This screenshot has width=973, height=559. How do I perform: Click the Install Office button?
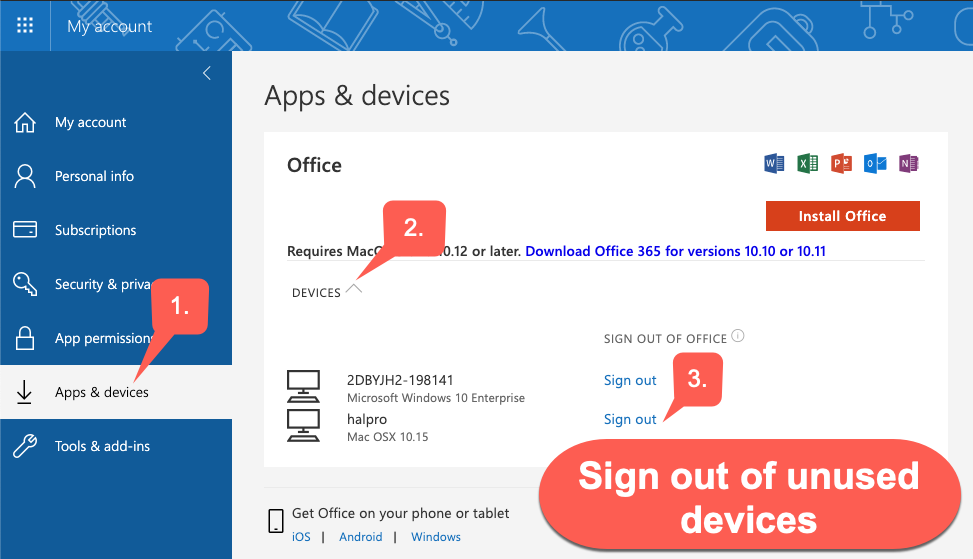pyautogui.click(x=843, y=216)
